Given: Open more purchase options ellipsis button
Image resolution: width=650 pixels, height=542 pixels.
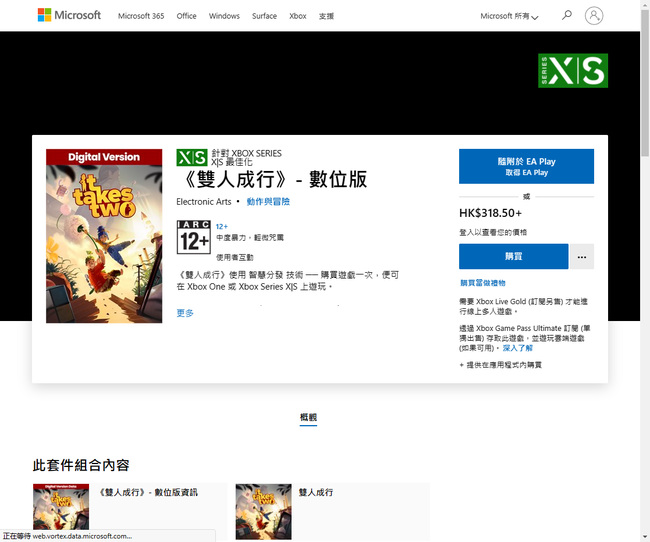Looking at the screenshot, I should pyautogui.click(x=582, y=257).
